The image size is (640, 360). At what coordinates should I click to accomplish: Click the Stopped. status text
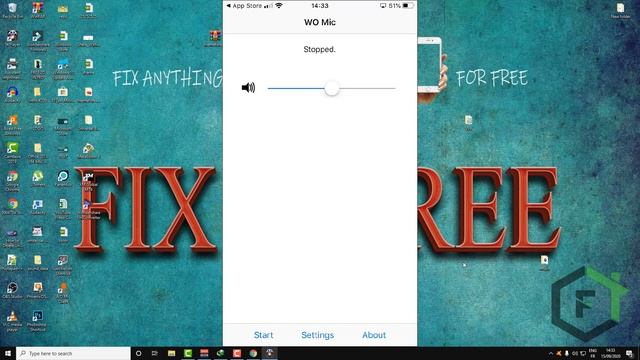point(319,49)
